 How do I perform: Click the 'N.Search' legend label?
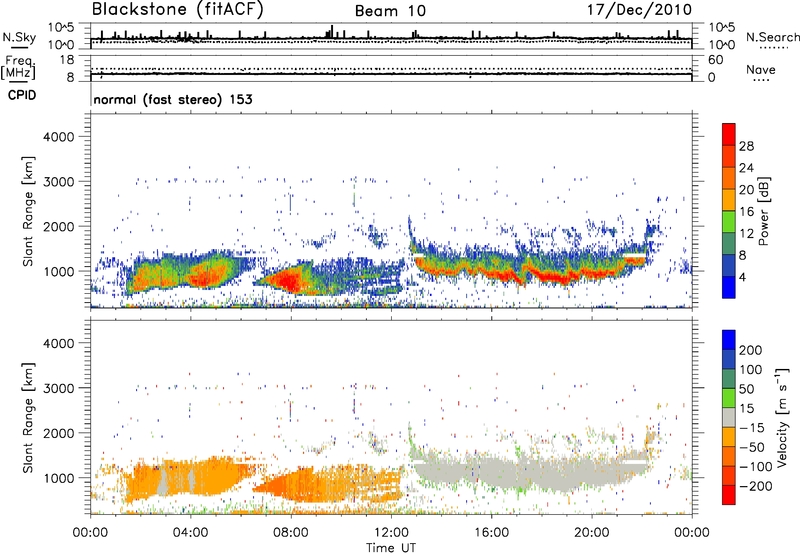click(772, 37)
